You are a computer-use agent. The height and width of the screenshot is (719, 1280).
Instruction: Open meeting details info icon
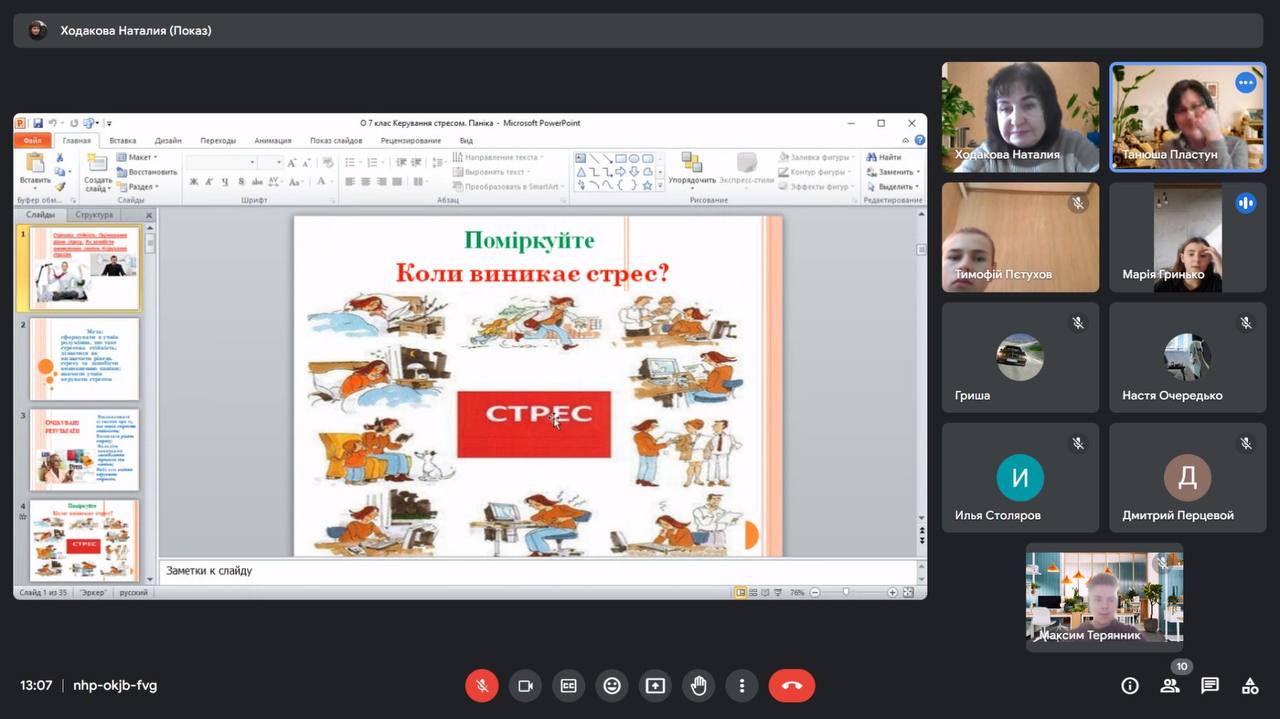(x=1130, y=686)
